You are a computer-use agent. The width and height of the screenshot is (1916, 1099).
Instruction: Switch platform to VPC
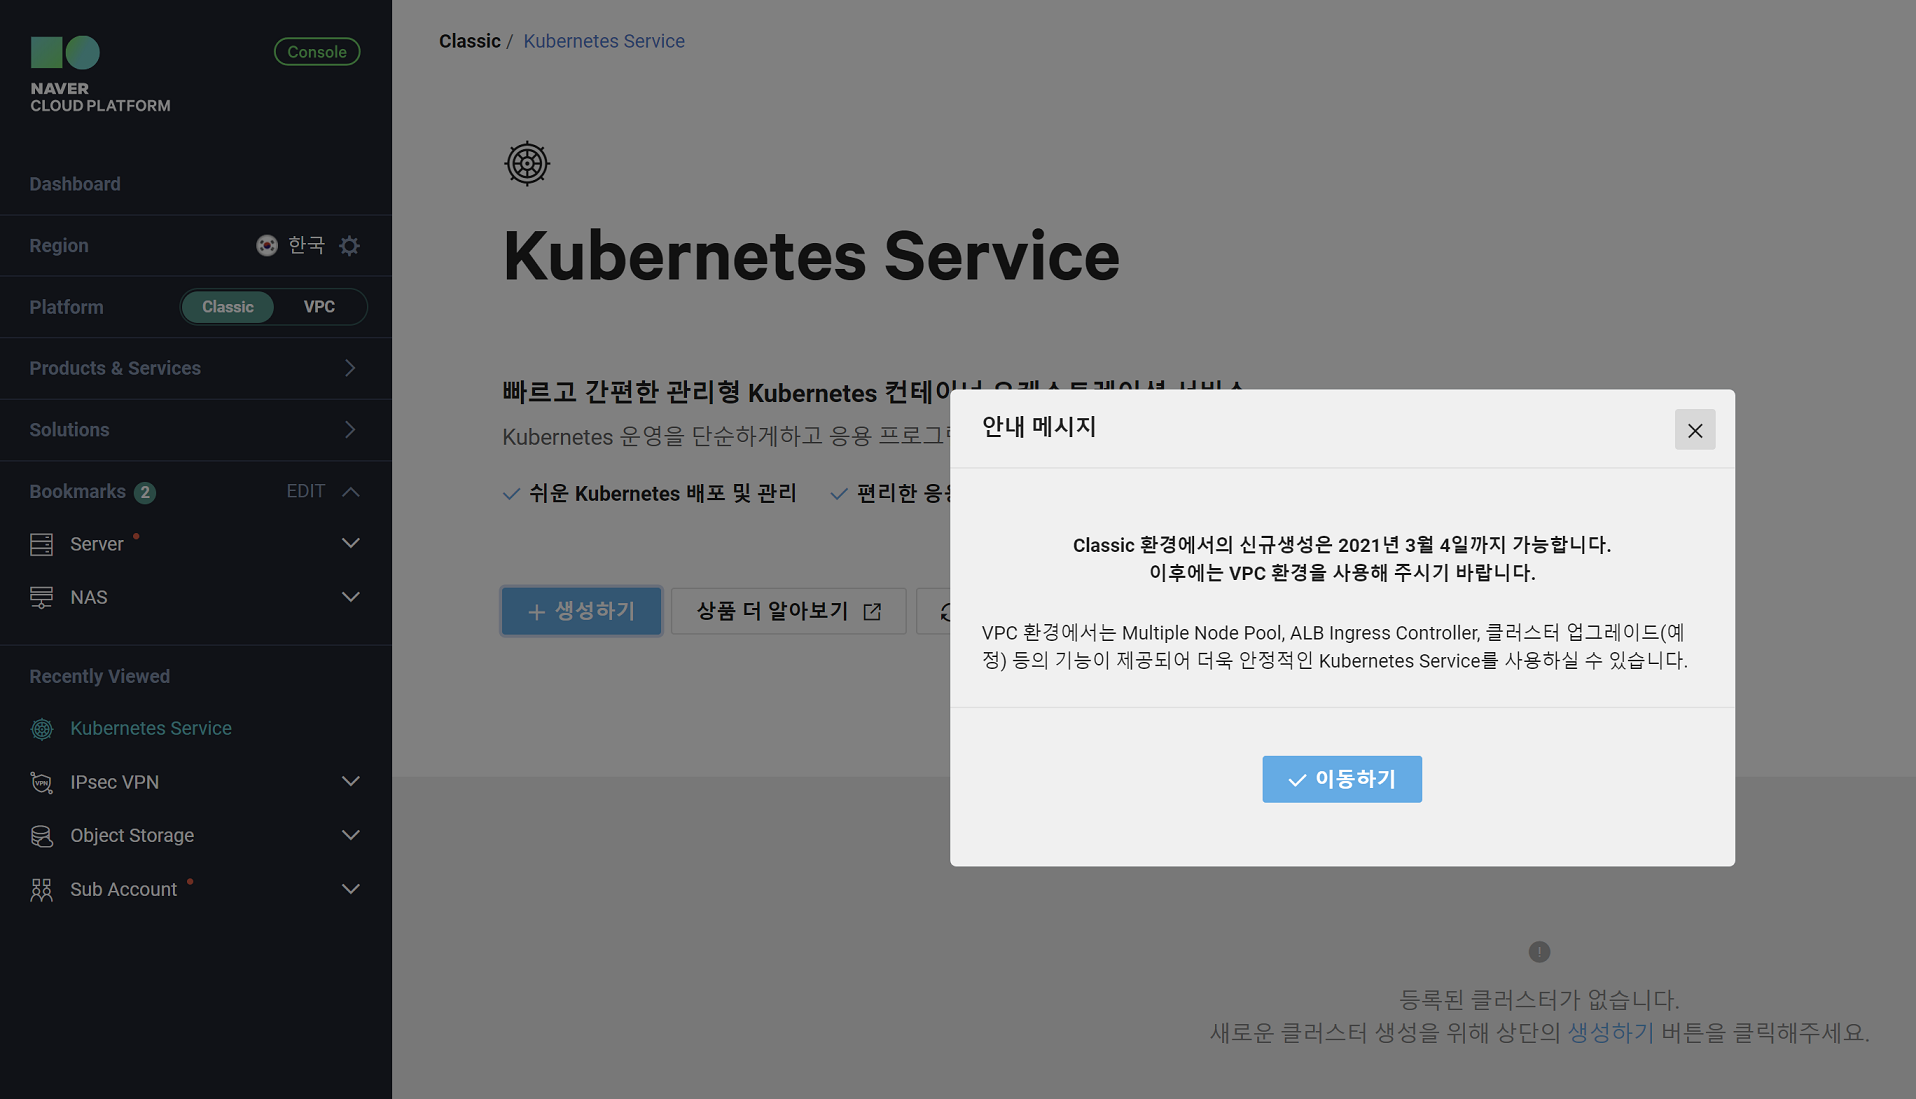click(319, 307)
